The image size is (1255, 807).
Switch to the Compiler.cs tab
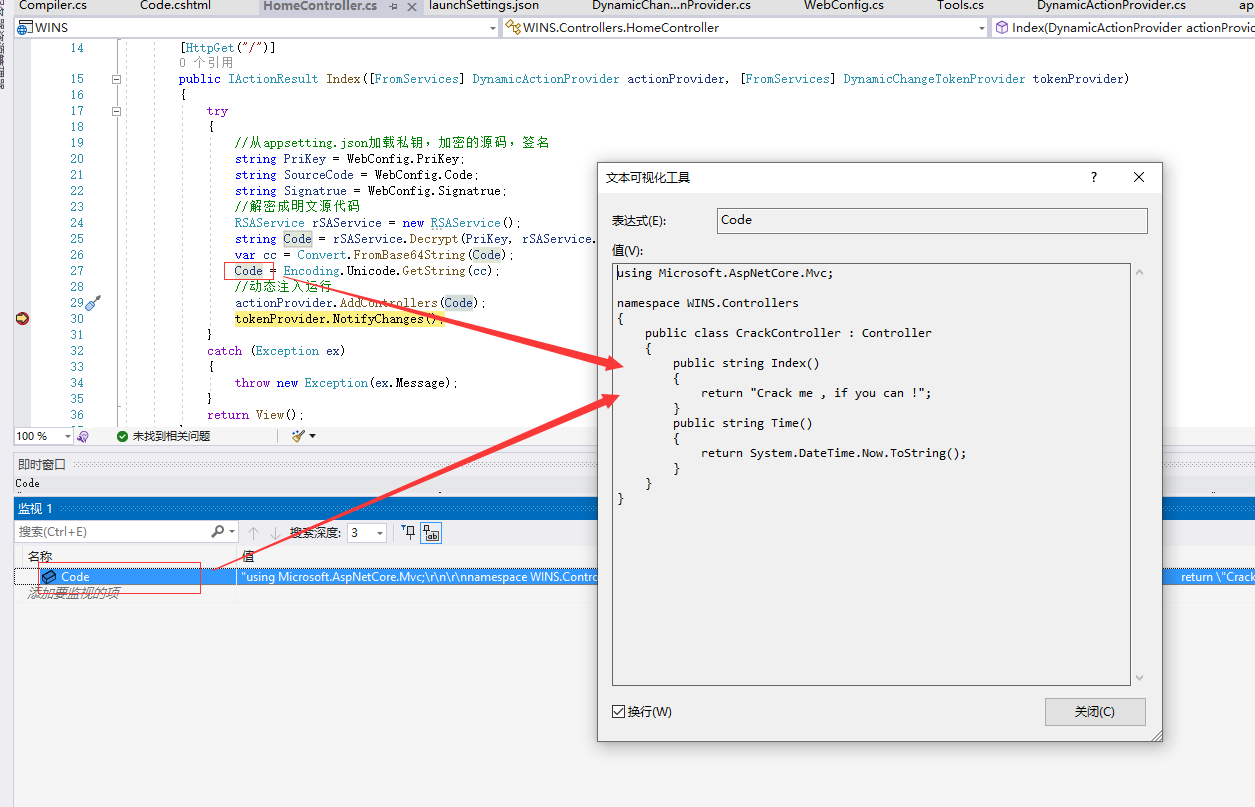coord(53,6)
